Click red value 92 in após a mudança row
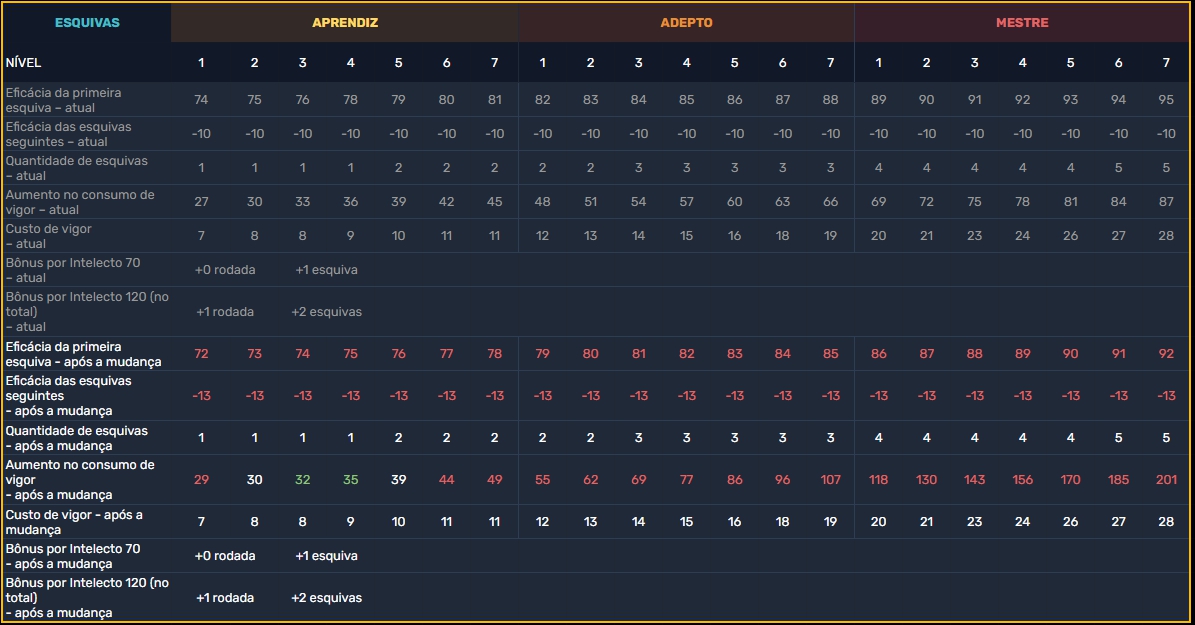The image size is (1195, 625). point(1166,354)
